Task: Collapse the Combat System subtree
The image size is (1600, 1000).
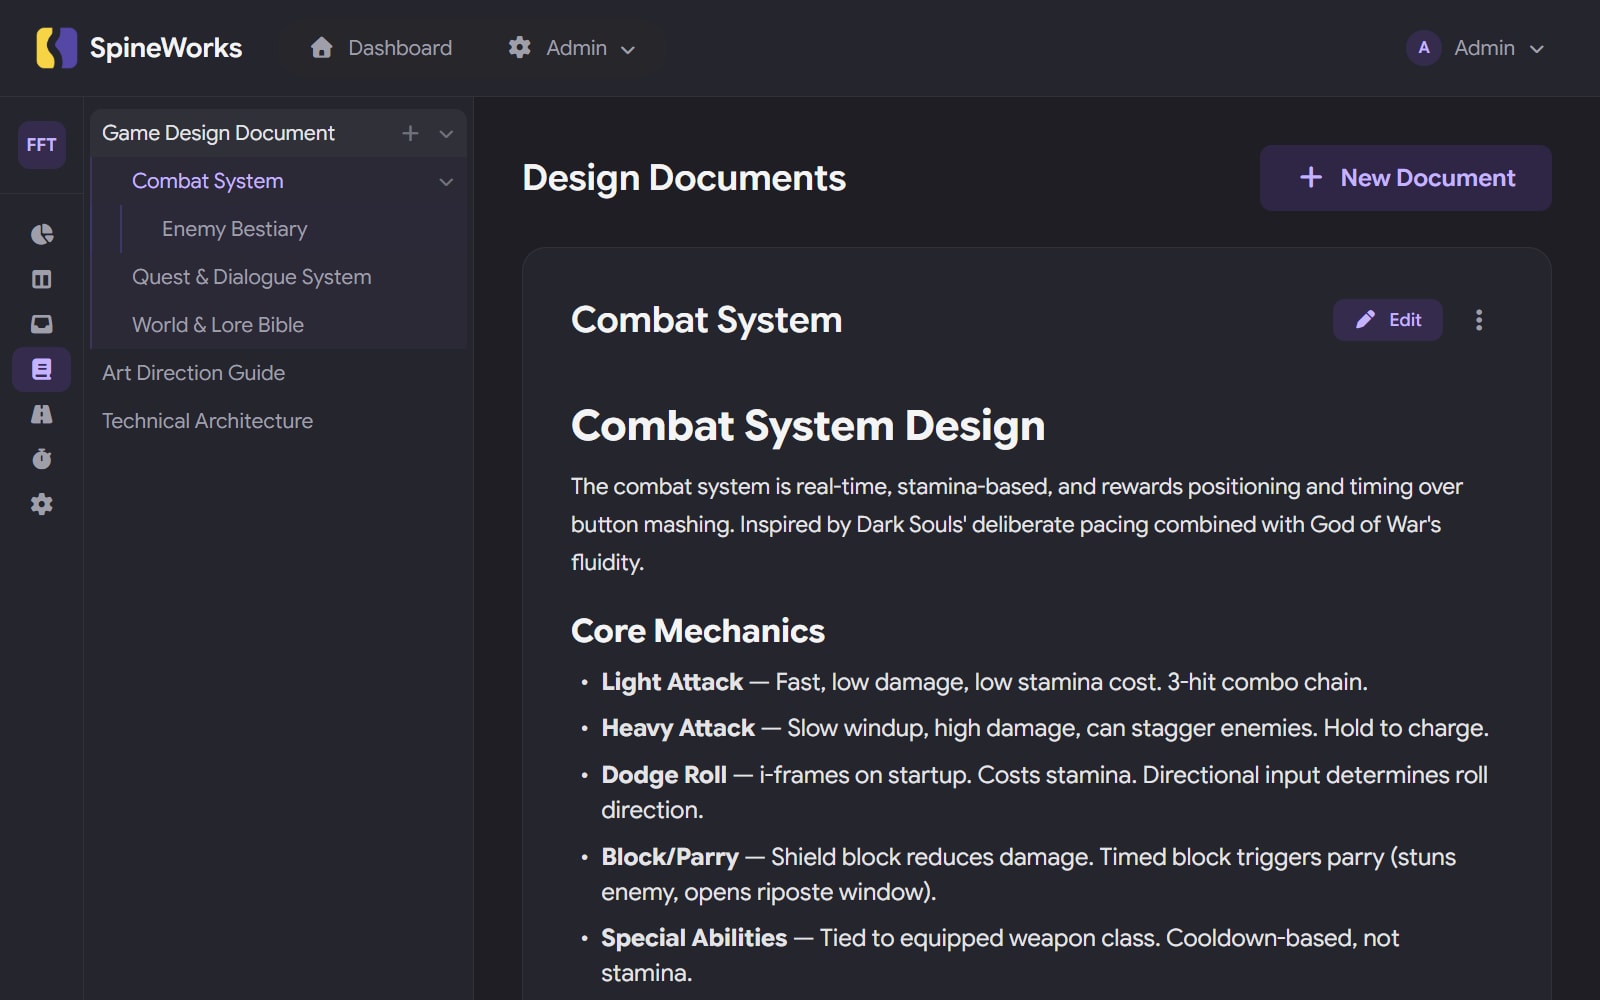Action: click(x=446, y=181)
